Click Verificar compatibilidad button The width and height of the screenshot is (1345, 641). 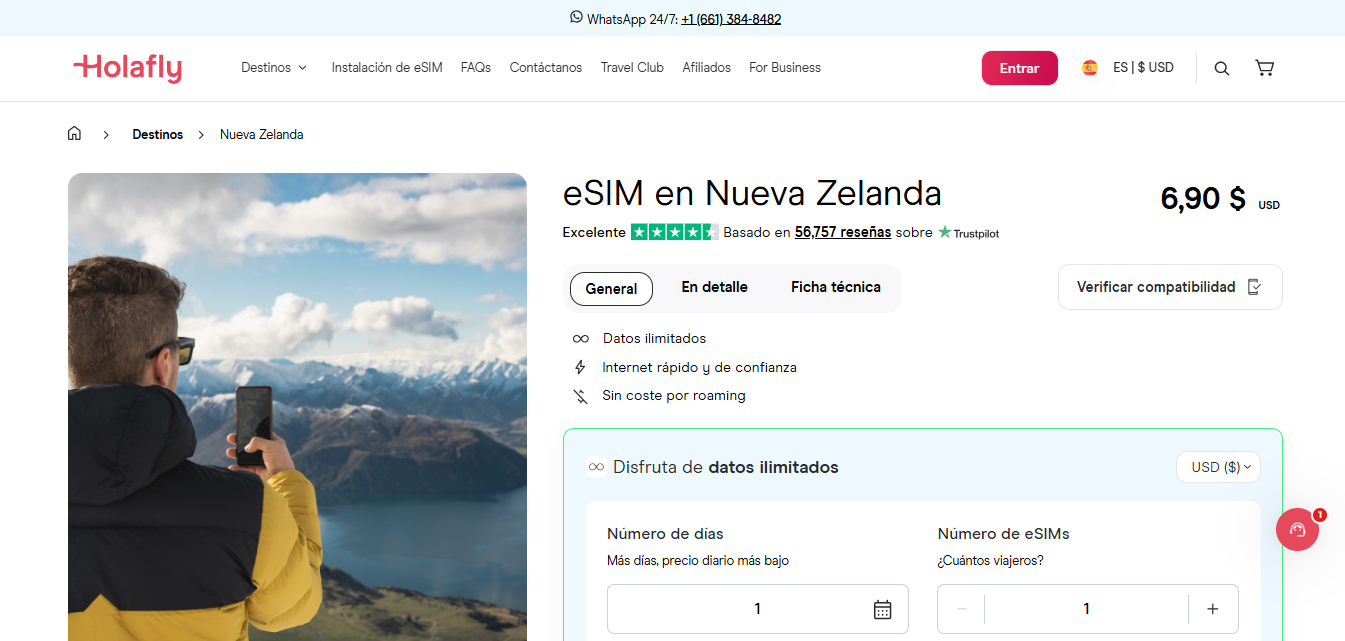[x=1170, y=287]
